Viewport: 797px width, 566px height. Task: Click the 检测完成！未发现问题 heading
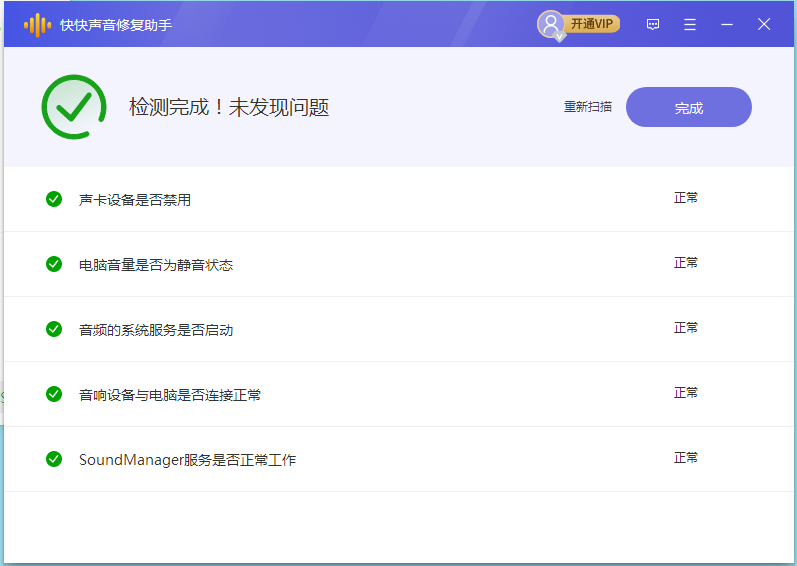coord(229,108)
